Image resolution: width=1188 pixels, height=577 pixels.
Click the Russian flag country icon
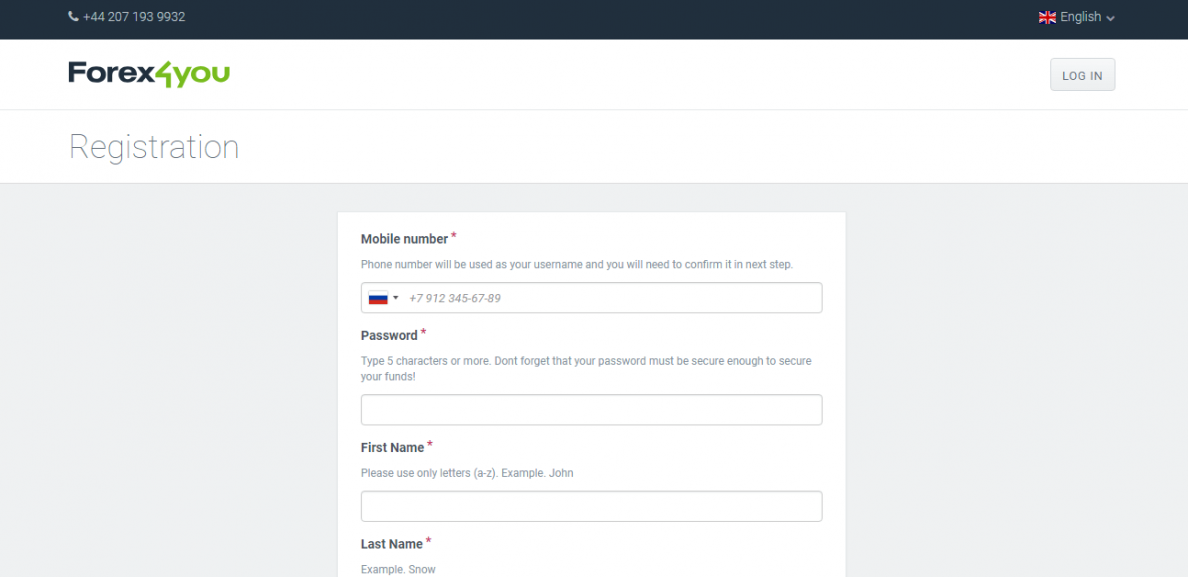(x=378, y=298)
